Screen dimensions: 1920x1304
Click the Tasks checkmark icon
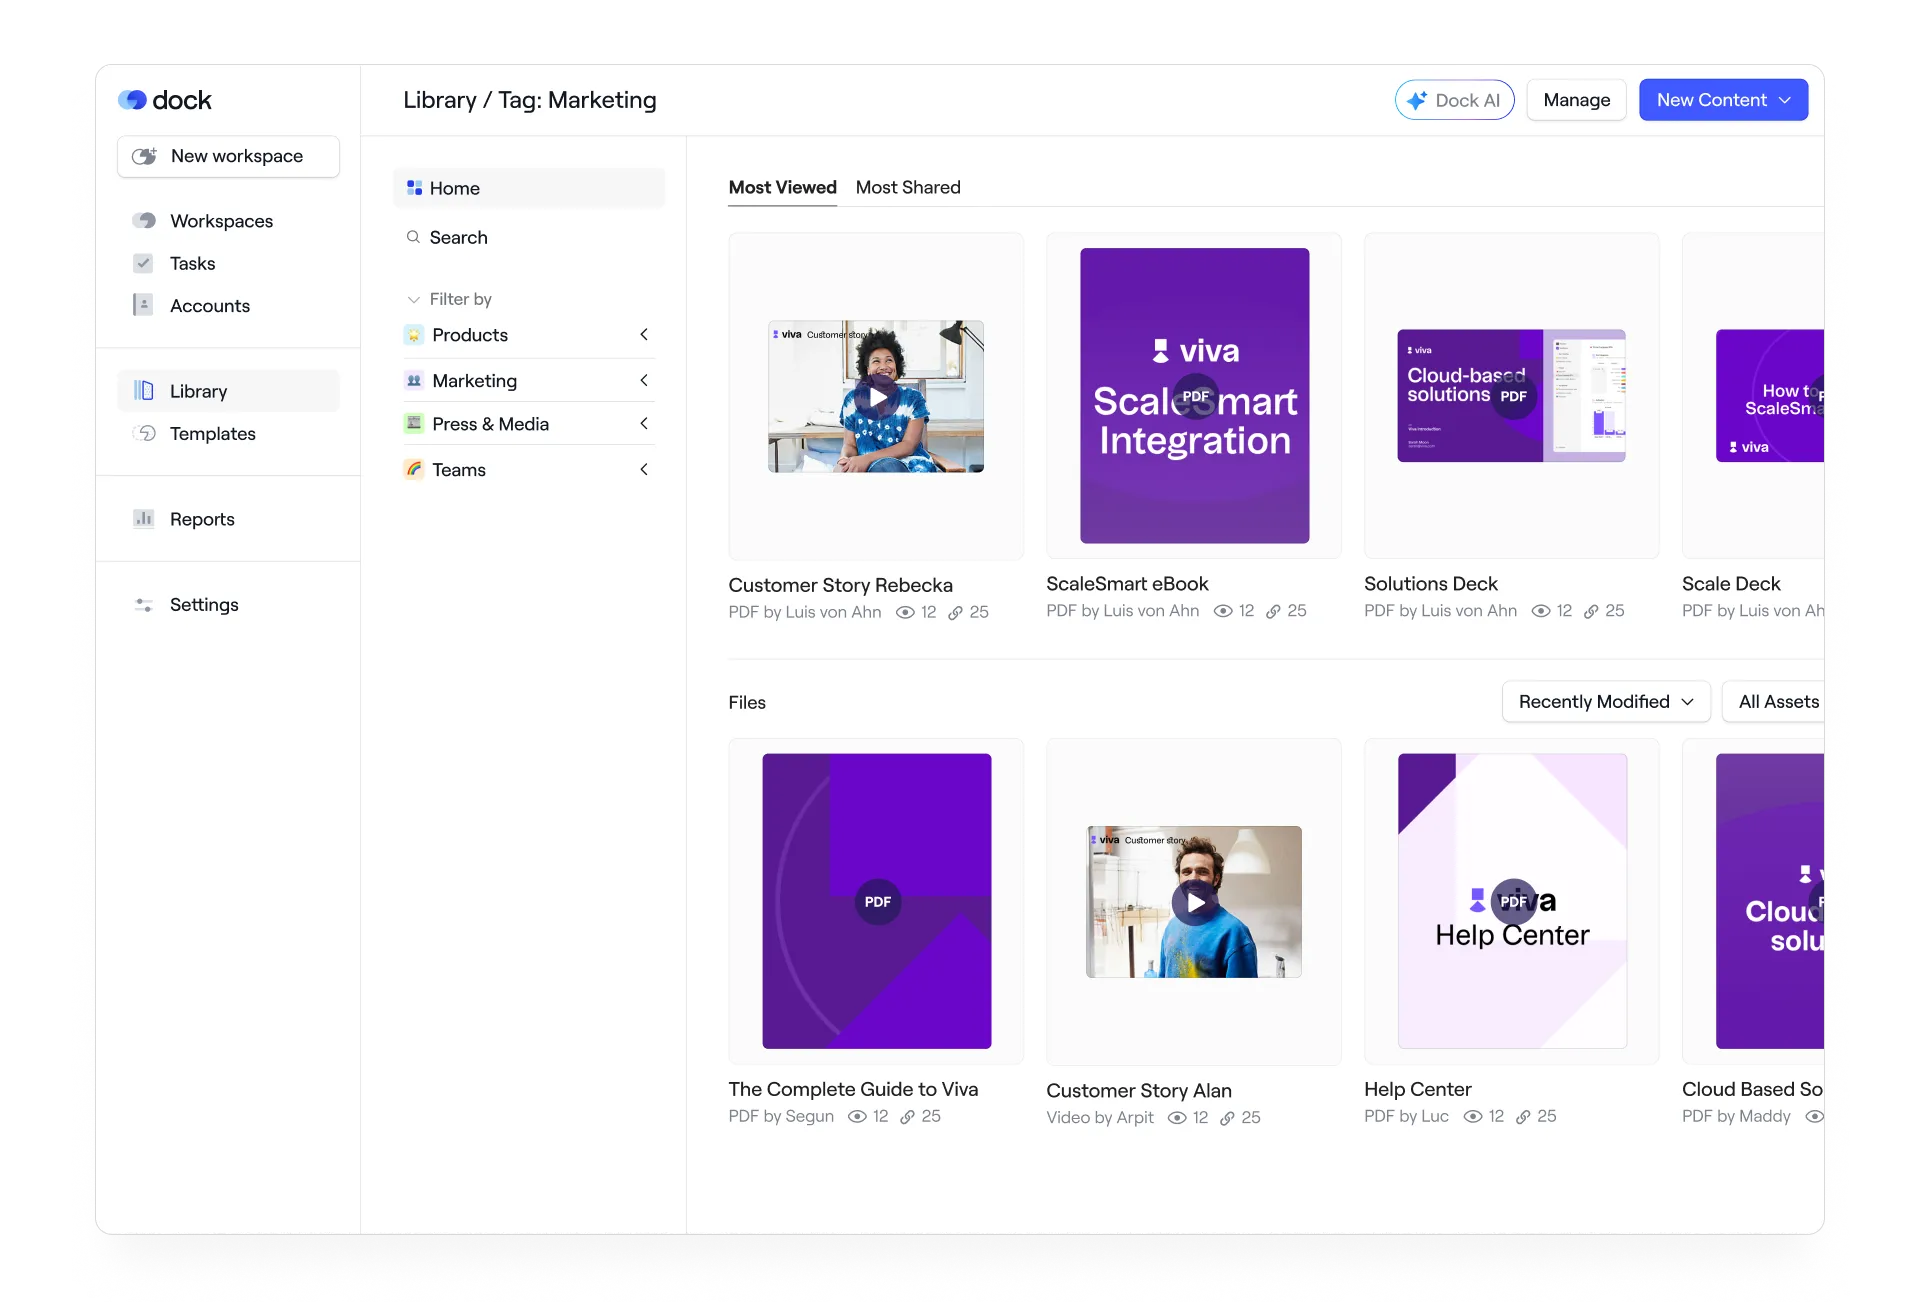[x=143, y=263]
